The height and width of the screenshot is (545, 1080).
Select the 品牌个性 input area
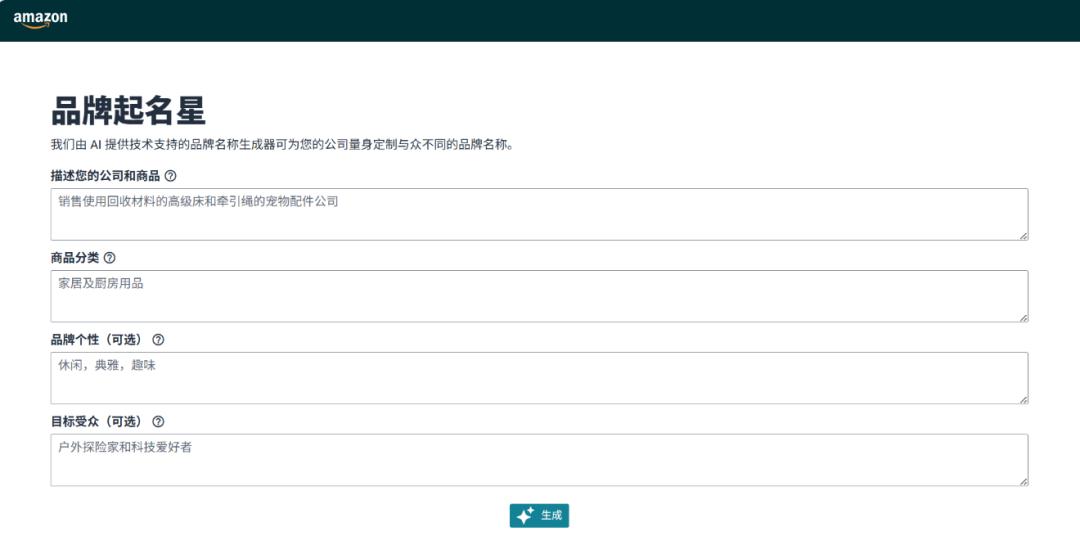pos(539,378)
